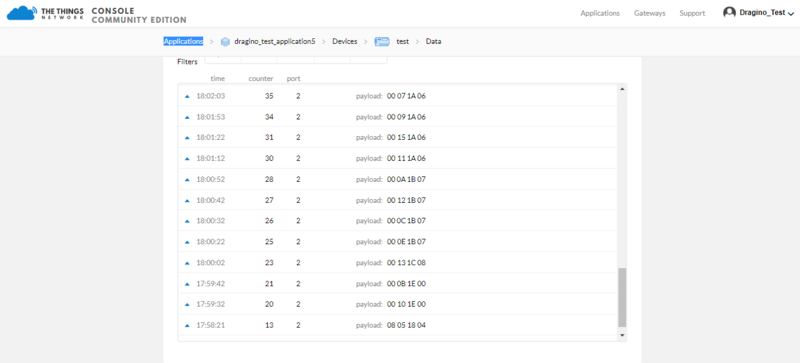Expand the Dragino_Test account dropdown chevron
The image size is (800, 363).
(x=791, y=14)
